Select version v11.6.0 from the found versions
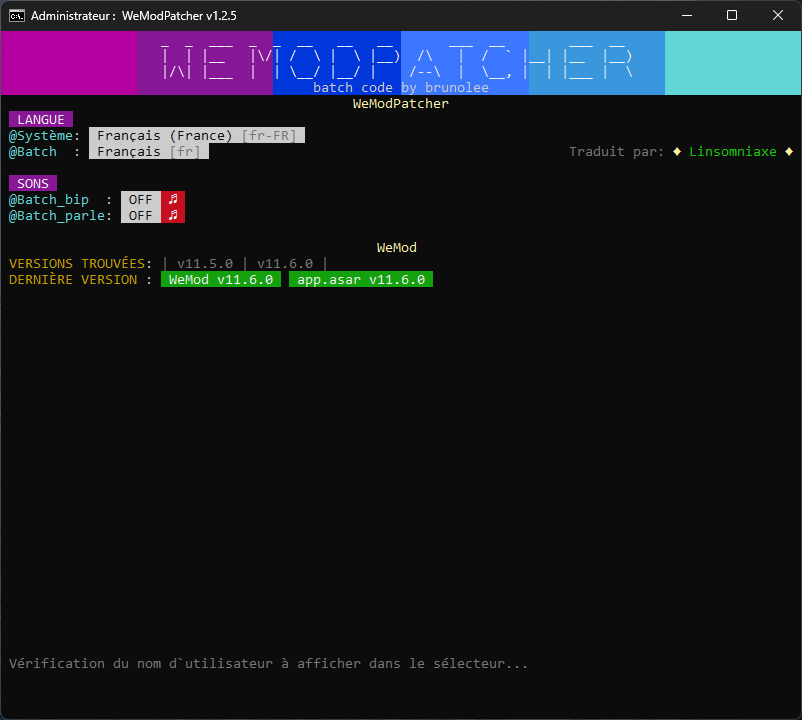Screen dimensions: 802x720 point(285,263)
